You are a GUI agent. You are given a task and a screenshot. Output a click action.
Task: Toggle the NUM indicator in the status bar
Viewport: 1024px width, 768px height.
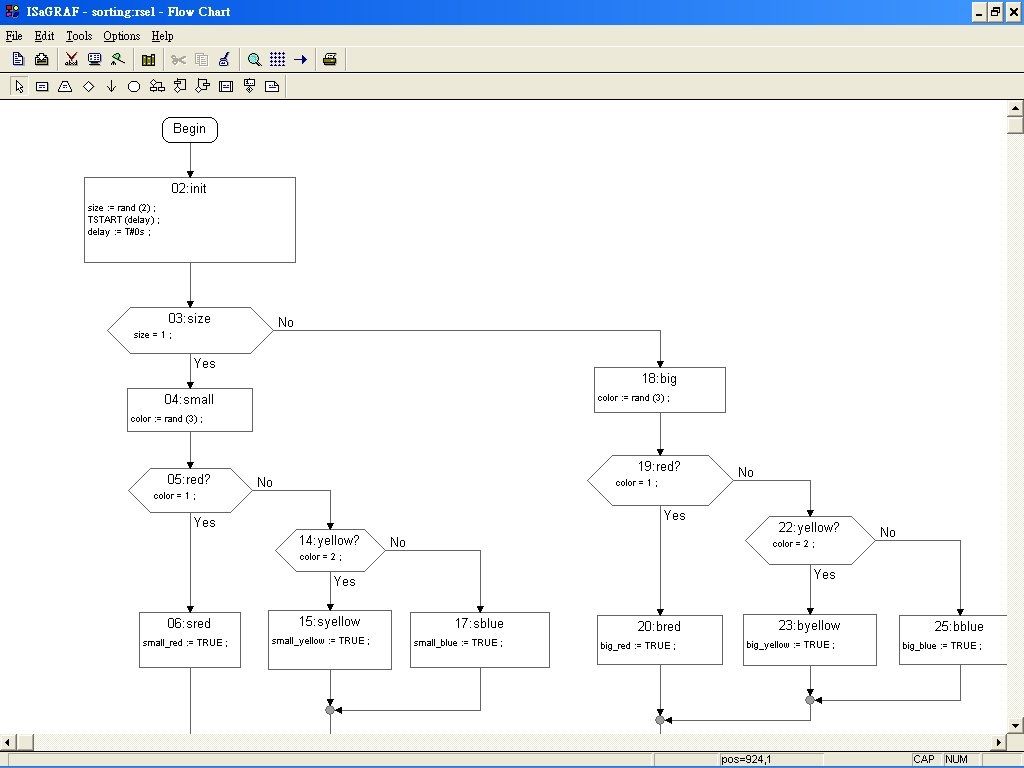coord(956,759)
